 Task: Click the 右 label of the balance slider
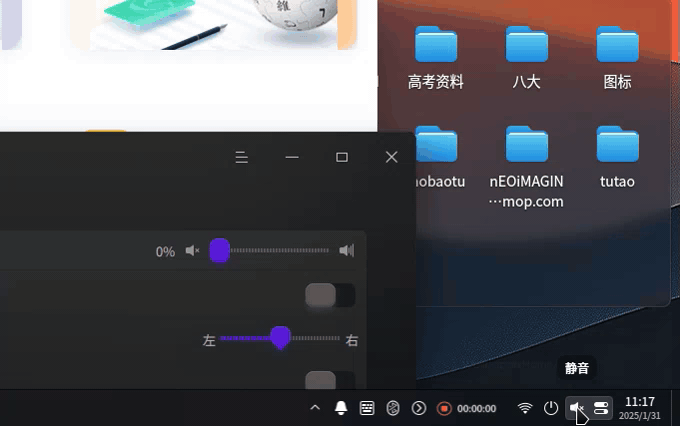coord(352,340)
